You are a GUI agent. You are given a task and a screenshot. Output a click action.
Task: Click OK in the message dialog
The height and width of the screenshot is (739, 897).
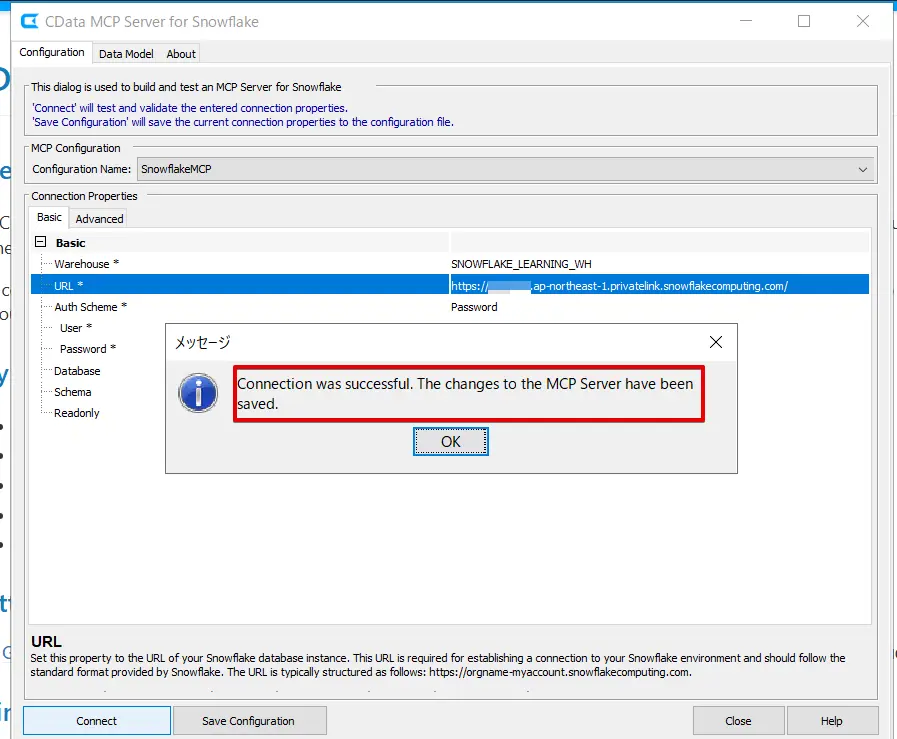tap(450, 442)
